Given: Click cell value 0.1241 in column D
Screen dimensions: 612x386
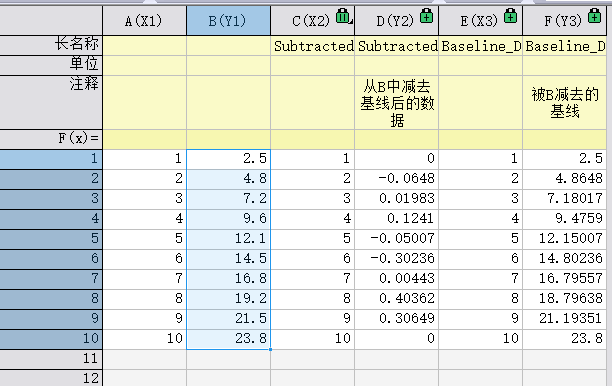Looking at the screenshot, I should click(397, 219).
